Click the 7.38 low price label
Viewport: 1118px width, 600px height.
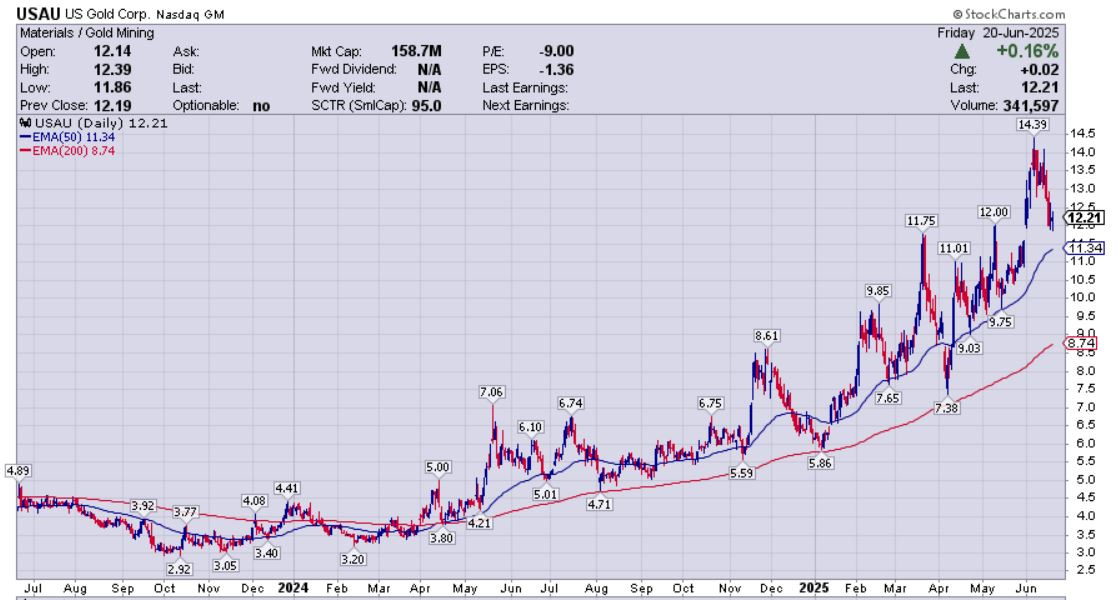(x=946, y=408)
